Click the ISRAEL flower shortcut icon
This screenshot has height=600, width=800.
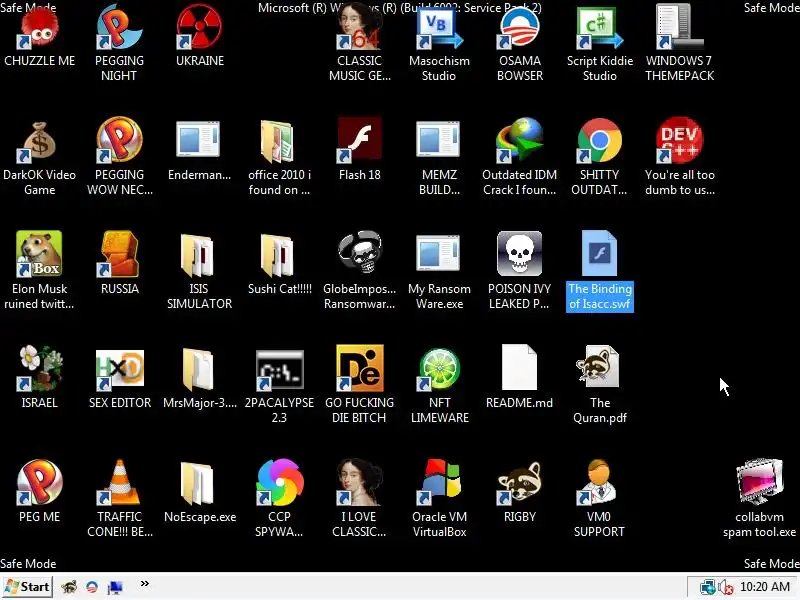[x=39, y=368]
